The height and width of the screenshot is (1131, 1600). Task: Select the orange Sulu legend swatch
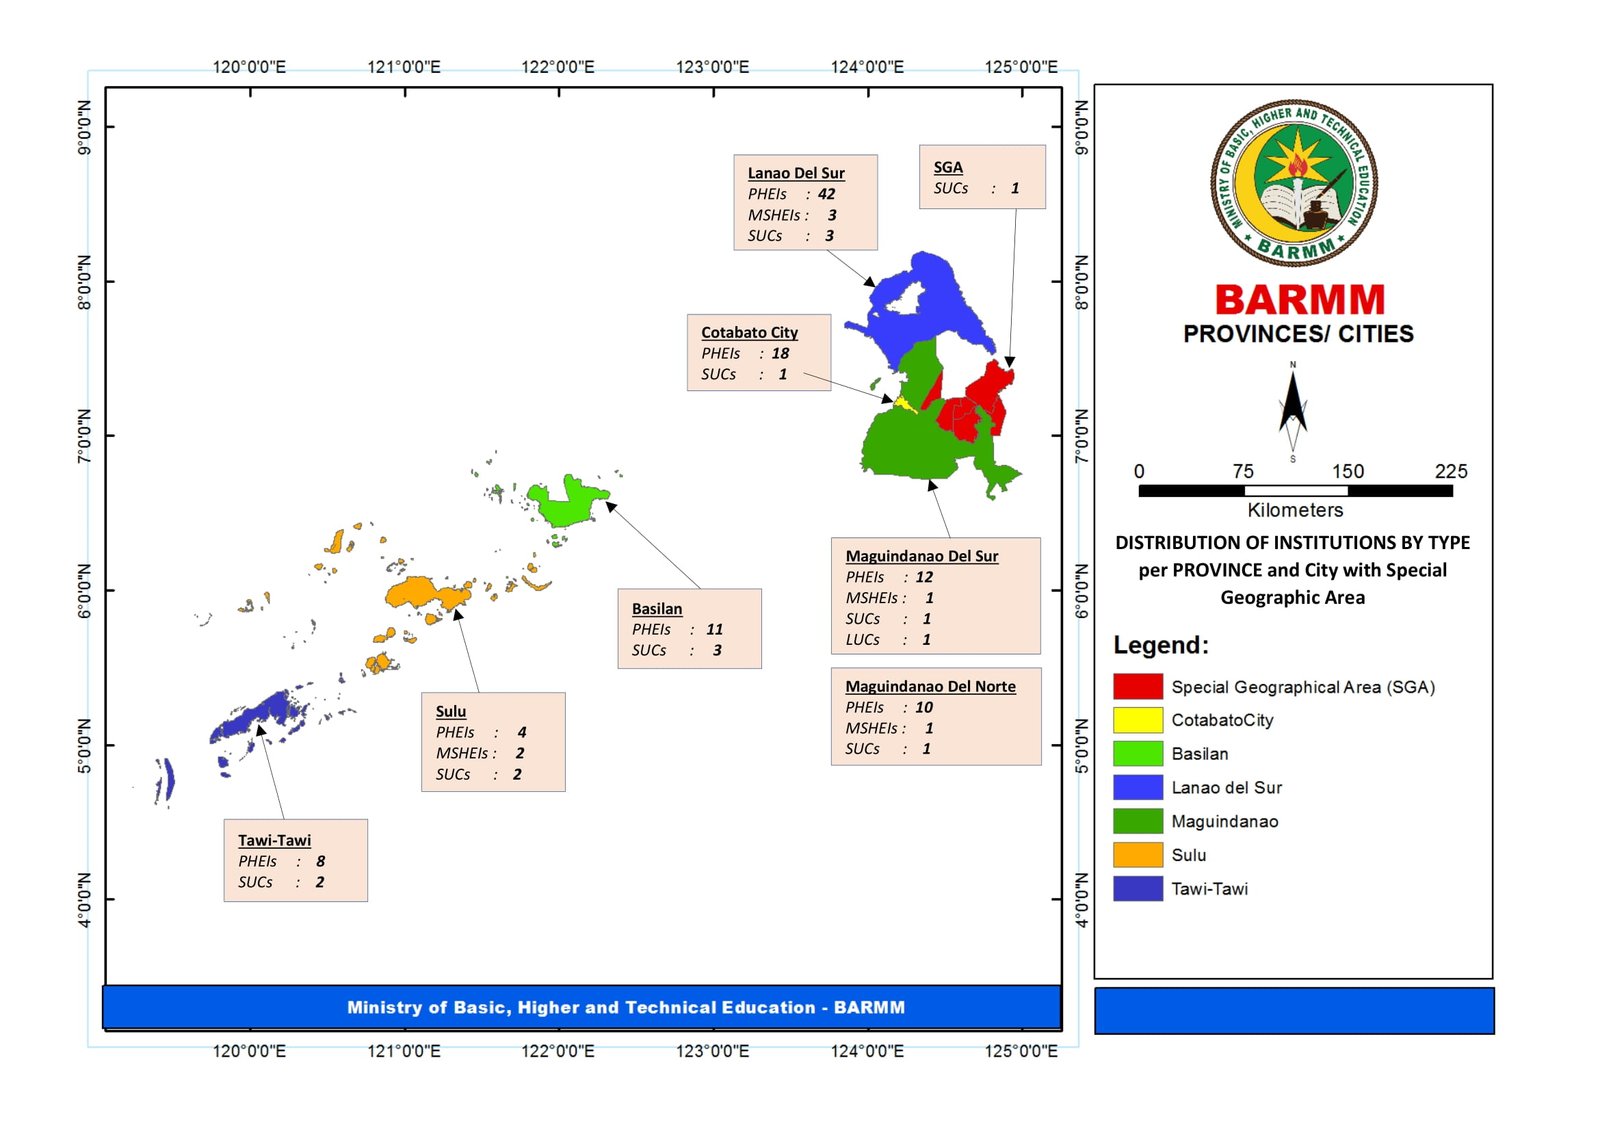click(1137, 855)
